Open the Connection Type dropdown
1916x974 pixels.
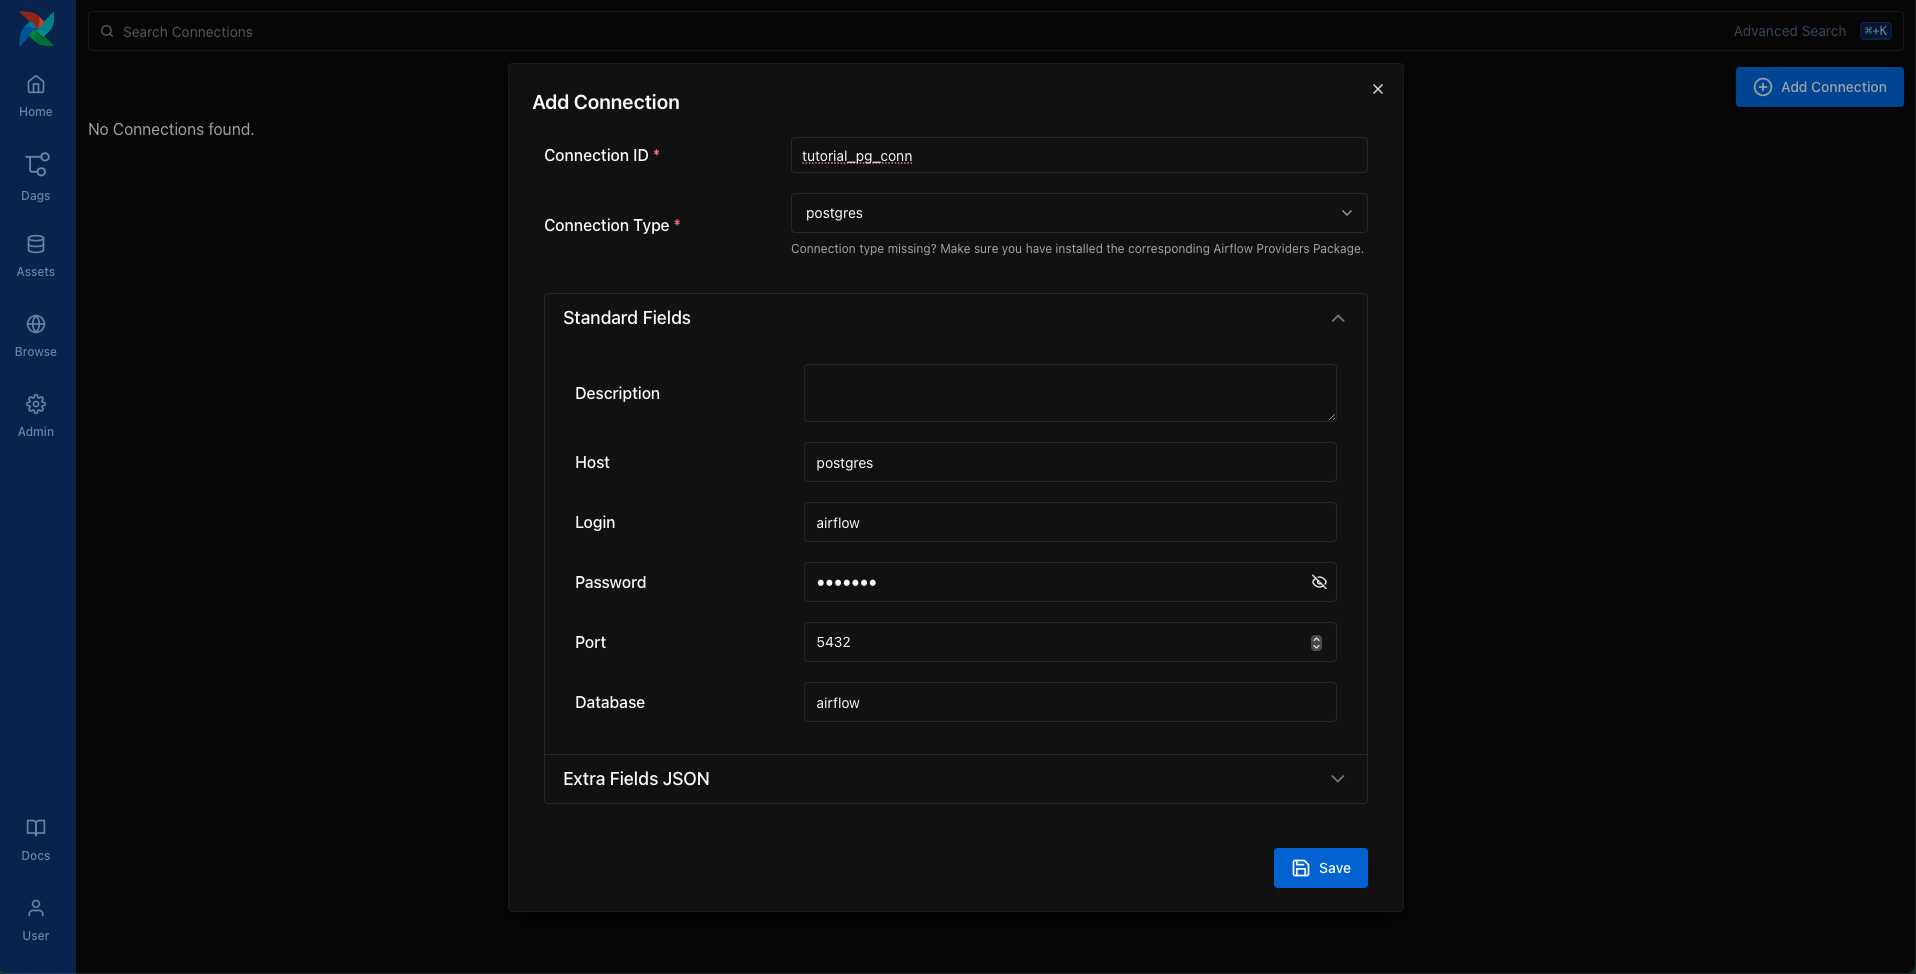[x=1078, y=213]
